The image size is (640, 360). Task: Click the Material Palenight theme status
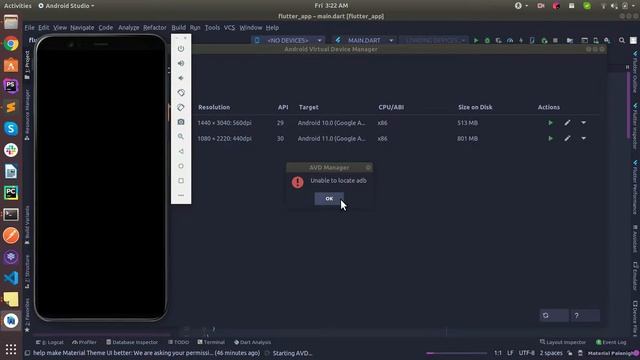point(611,353)
